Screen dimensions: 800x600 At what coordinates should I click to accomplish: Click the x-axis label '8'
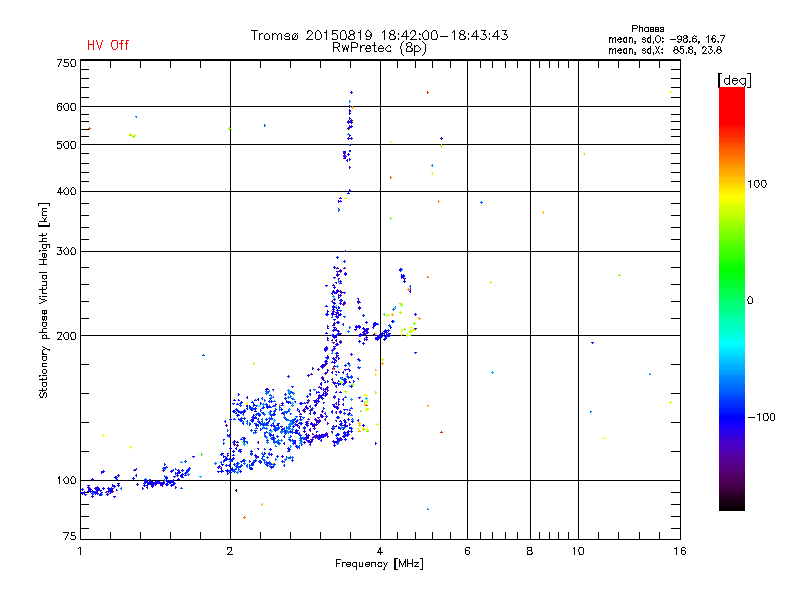pyautogui.click(x=530, y=551)
